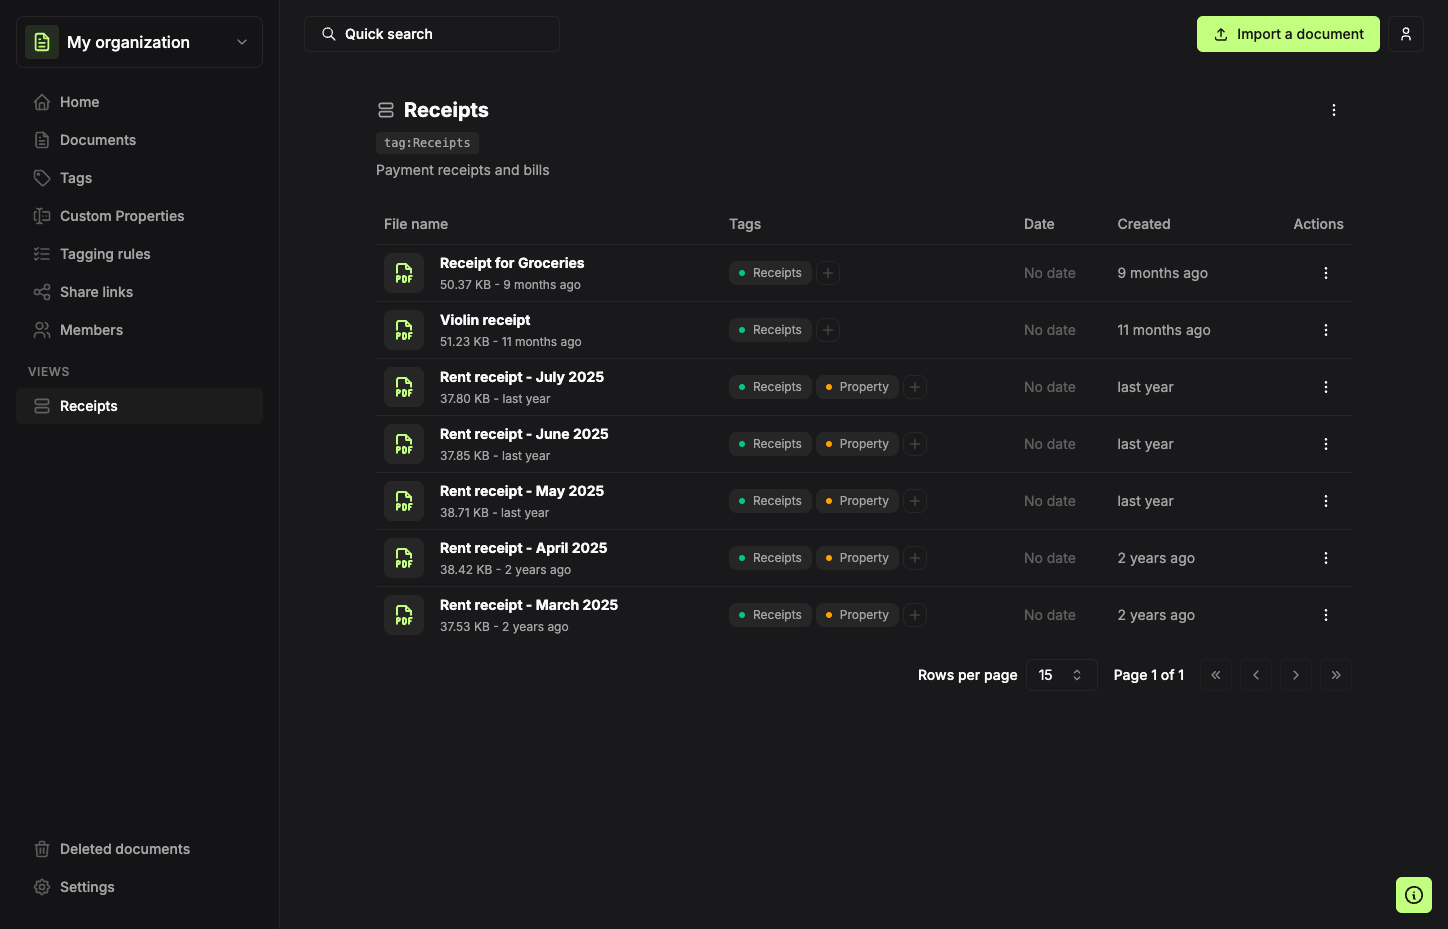This screenshot has width=1448, height=929.
Task: Click Property tag on Rent receipt - April 2025
Action: (x=857, y=558)
